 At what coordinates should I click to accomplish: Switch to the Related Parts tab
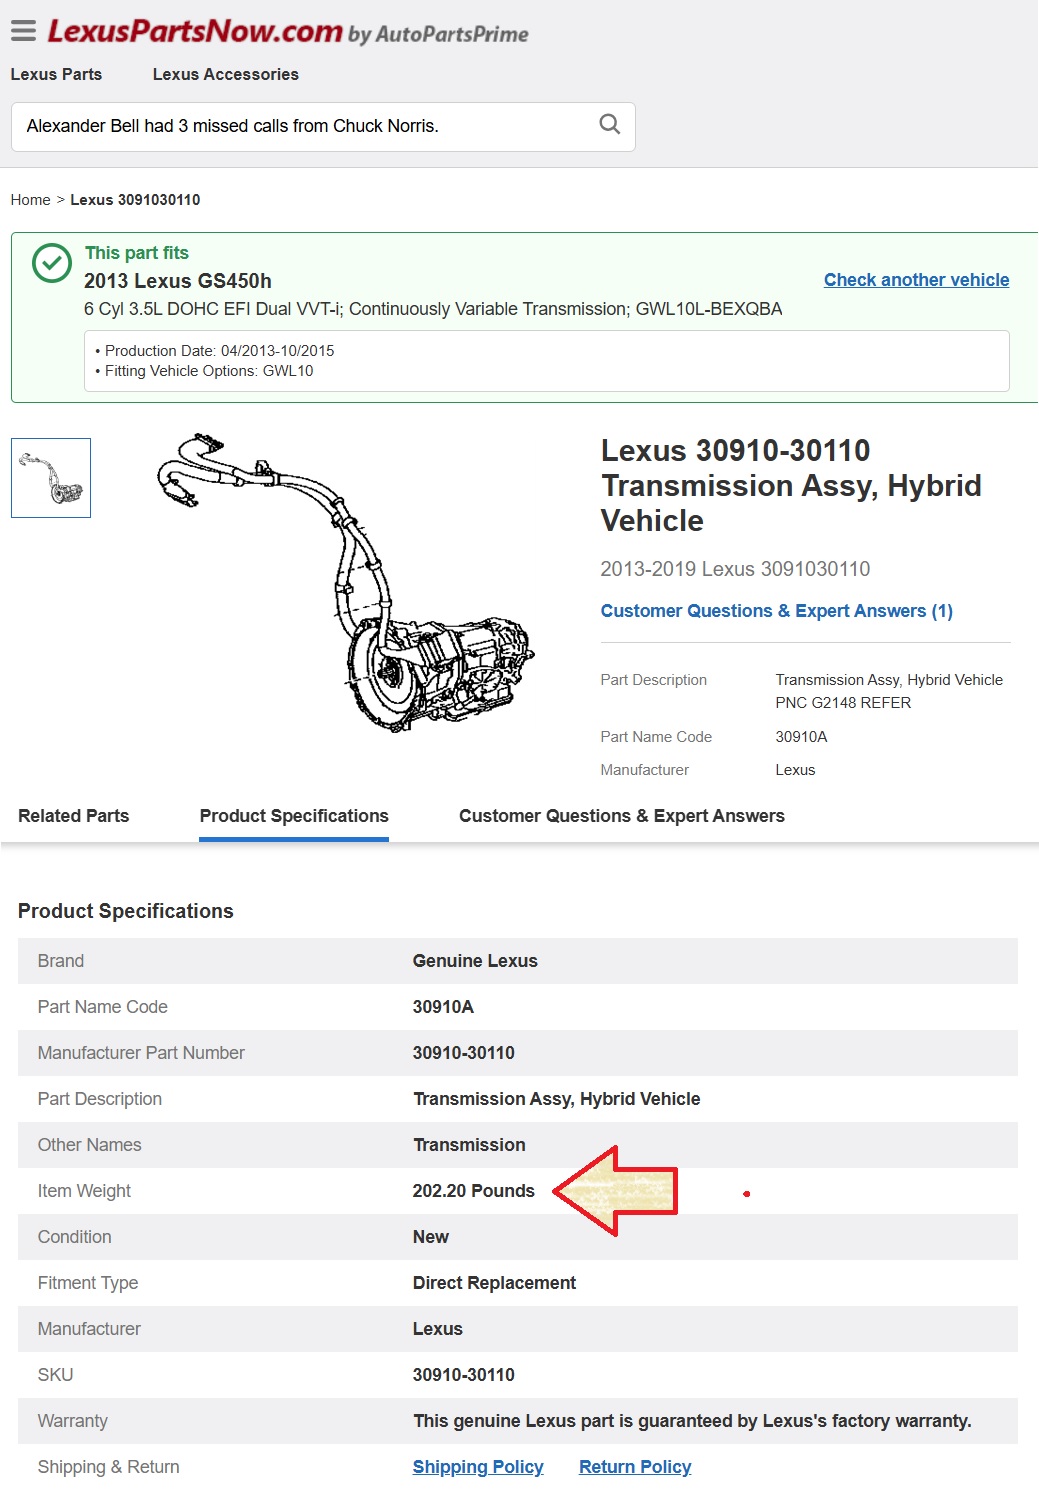point(73,816)
